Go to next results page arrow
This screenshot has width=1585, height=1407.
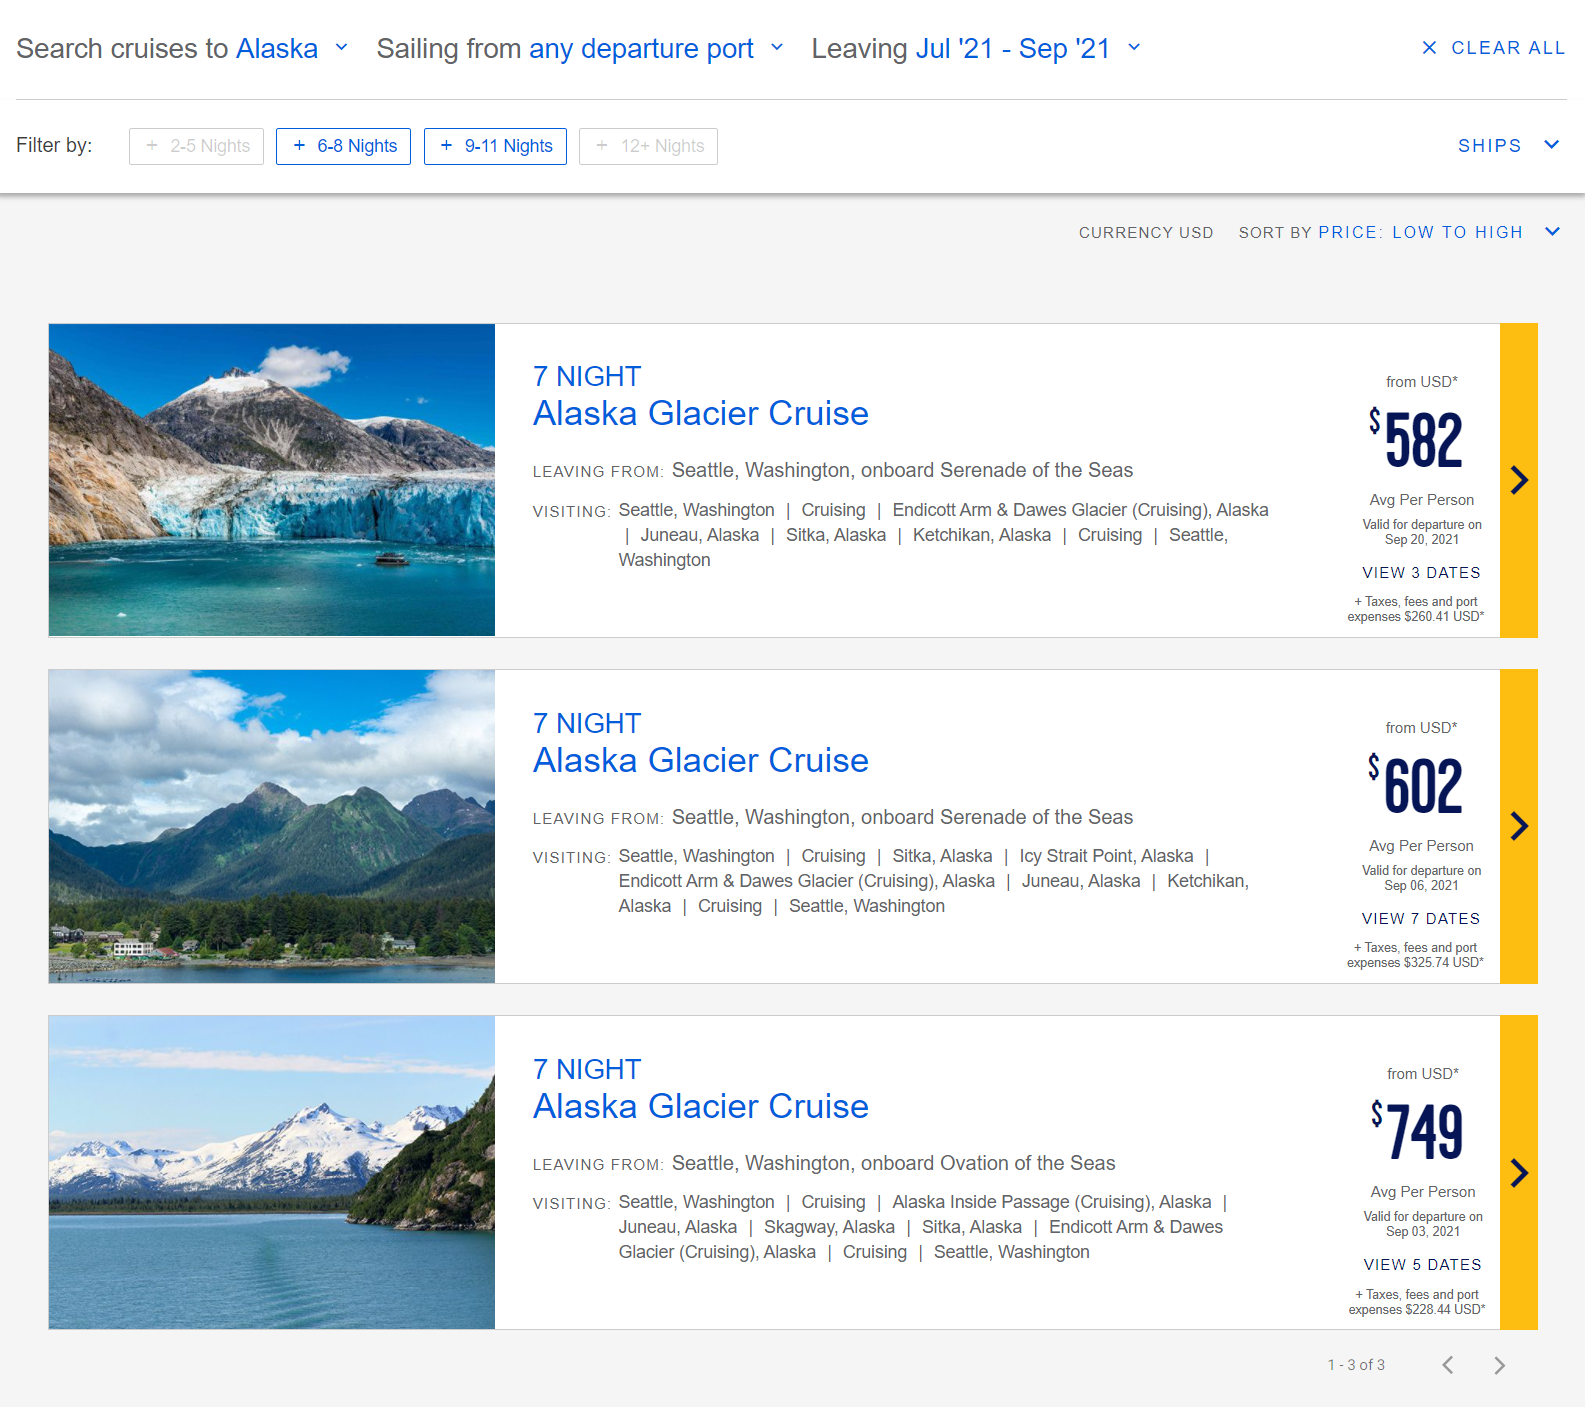coord(1499,1365)
